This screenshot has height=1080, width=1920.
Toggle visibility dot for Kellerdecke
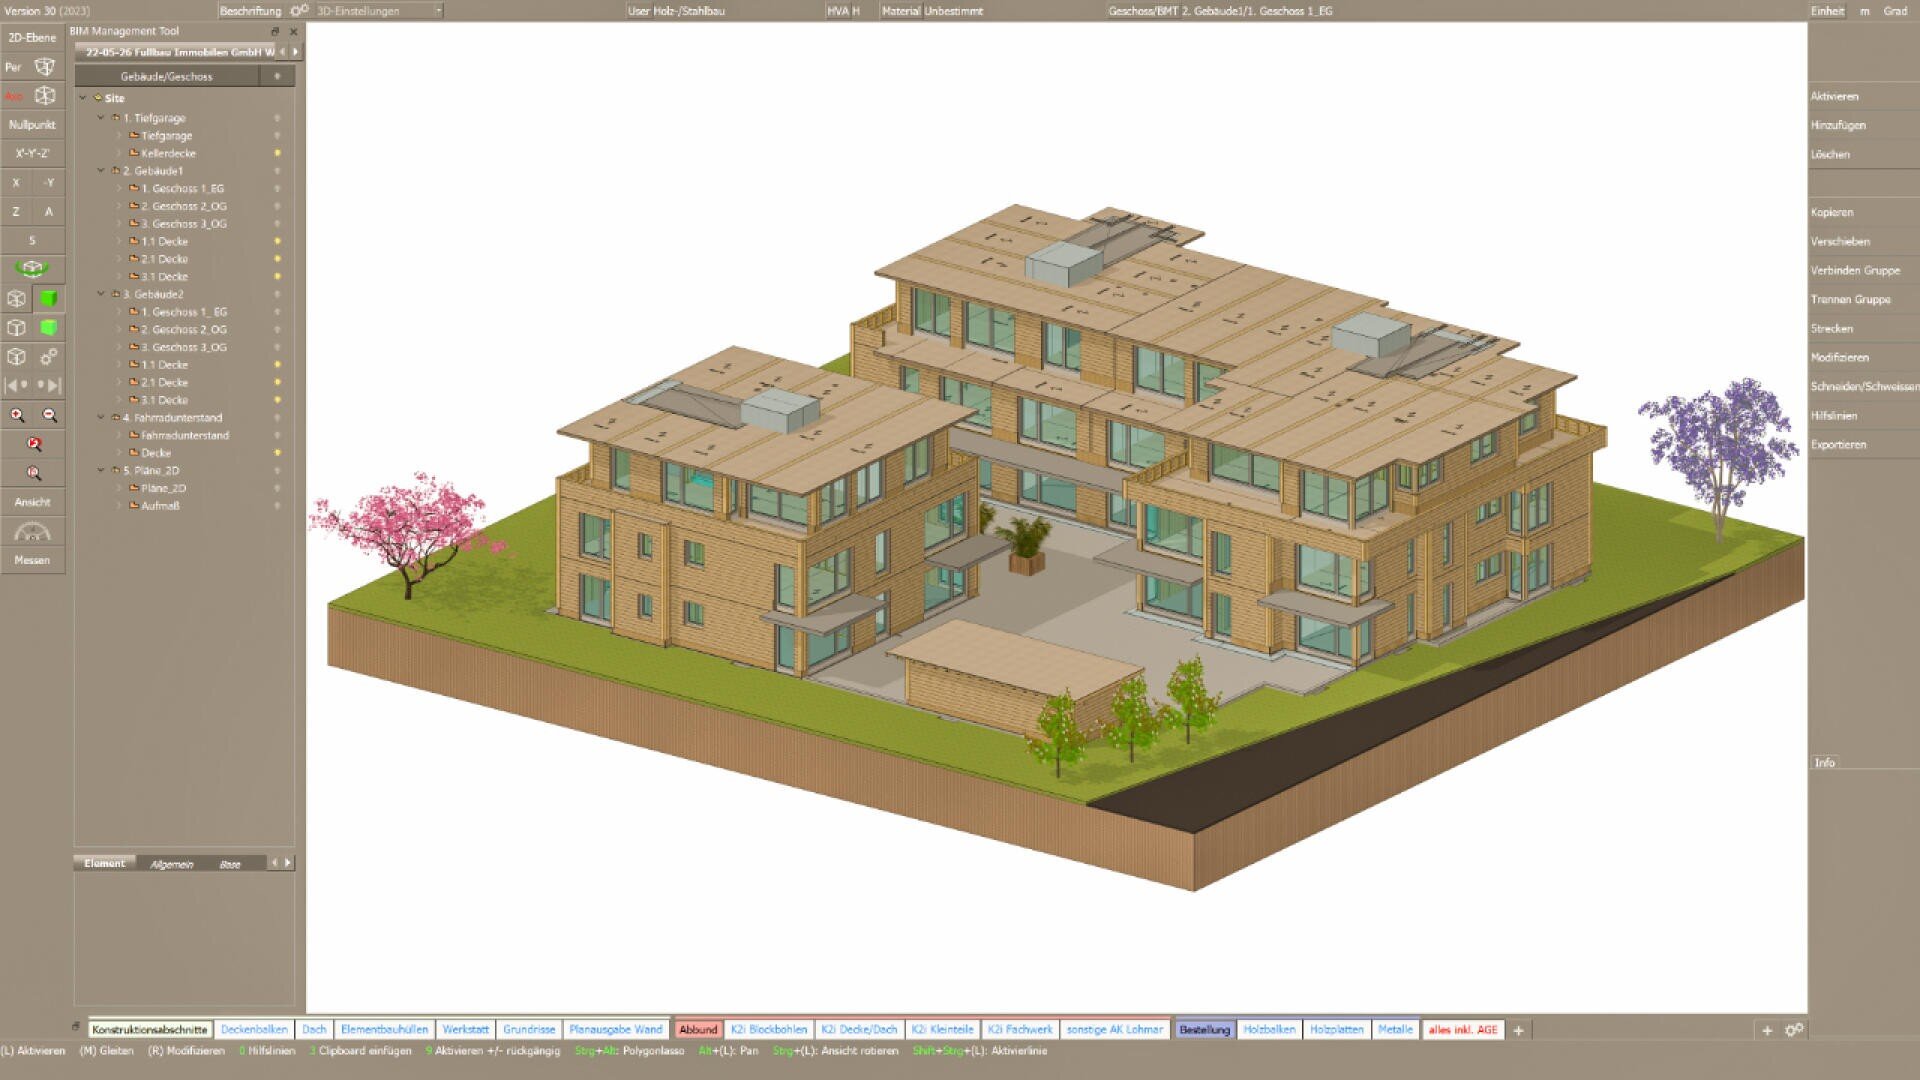[x=277, y=153]
